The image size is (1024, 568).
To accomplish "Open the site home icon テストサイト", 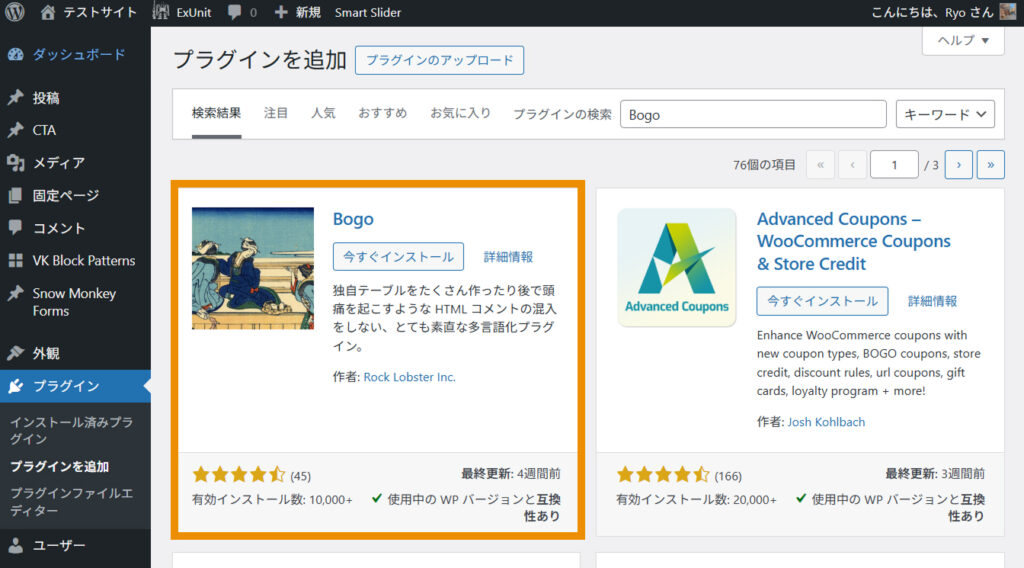I will (49, 13).
